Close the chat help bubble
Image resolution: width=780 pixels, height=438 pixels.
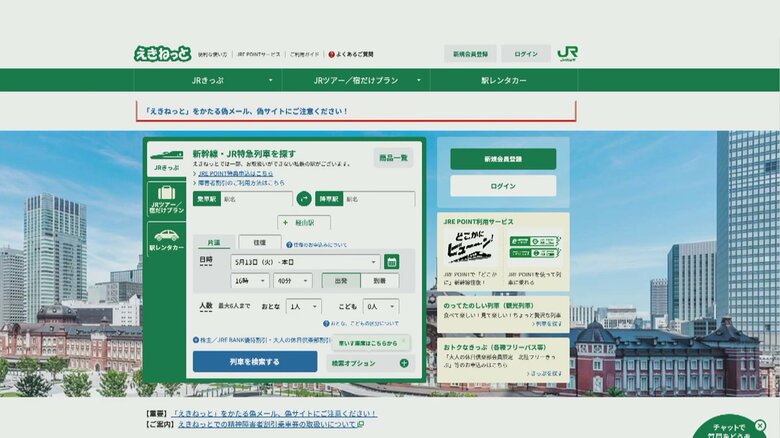760,425
